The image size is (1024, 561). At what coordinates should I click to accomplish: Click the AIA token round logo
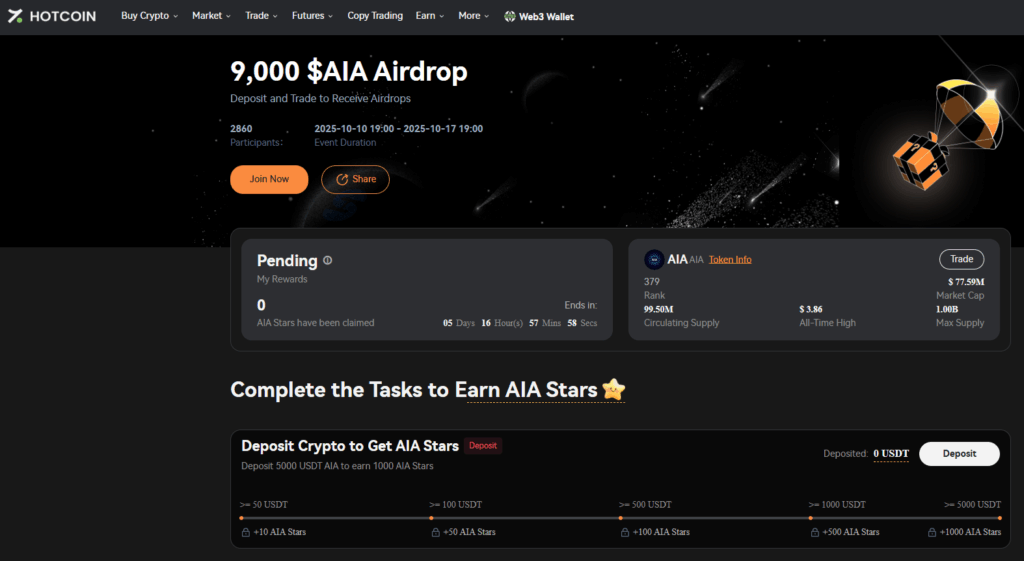point(654,259)
